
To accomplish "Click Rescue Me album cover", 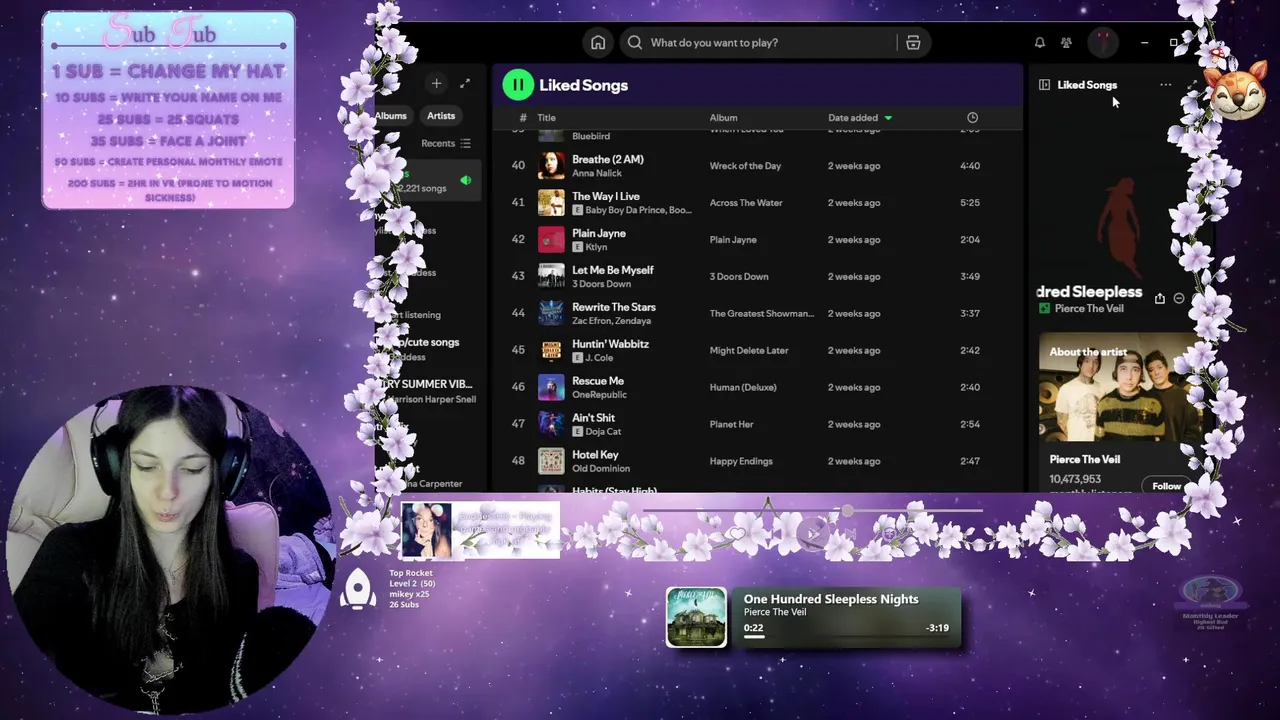I will [551, 388].
